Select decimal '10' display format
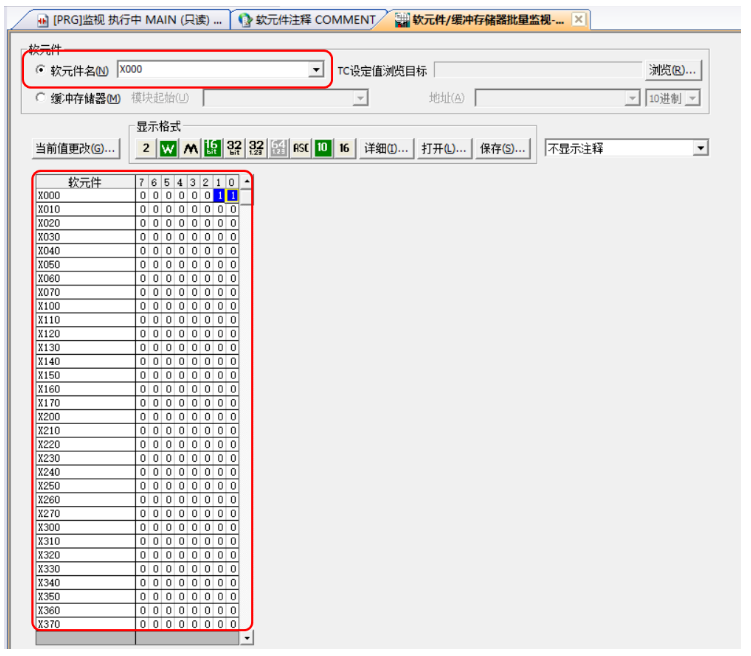This screenshot has height=656, width=751. [322, 148]
